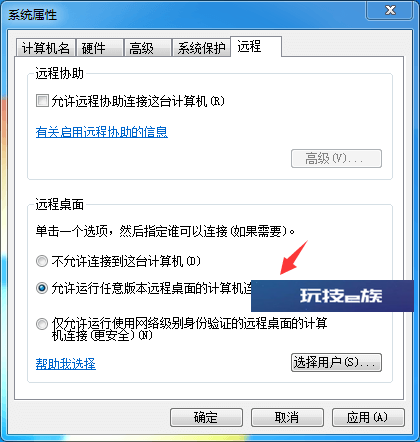This screenshot has width=420, height=442.
Task: Choose 允许运行任意版本远程桌面 radio option
Action: (42, 288)
